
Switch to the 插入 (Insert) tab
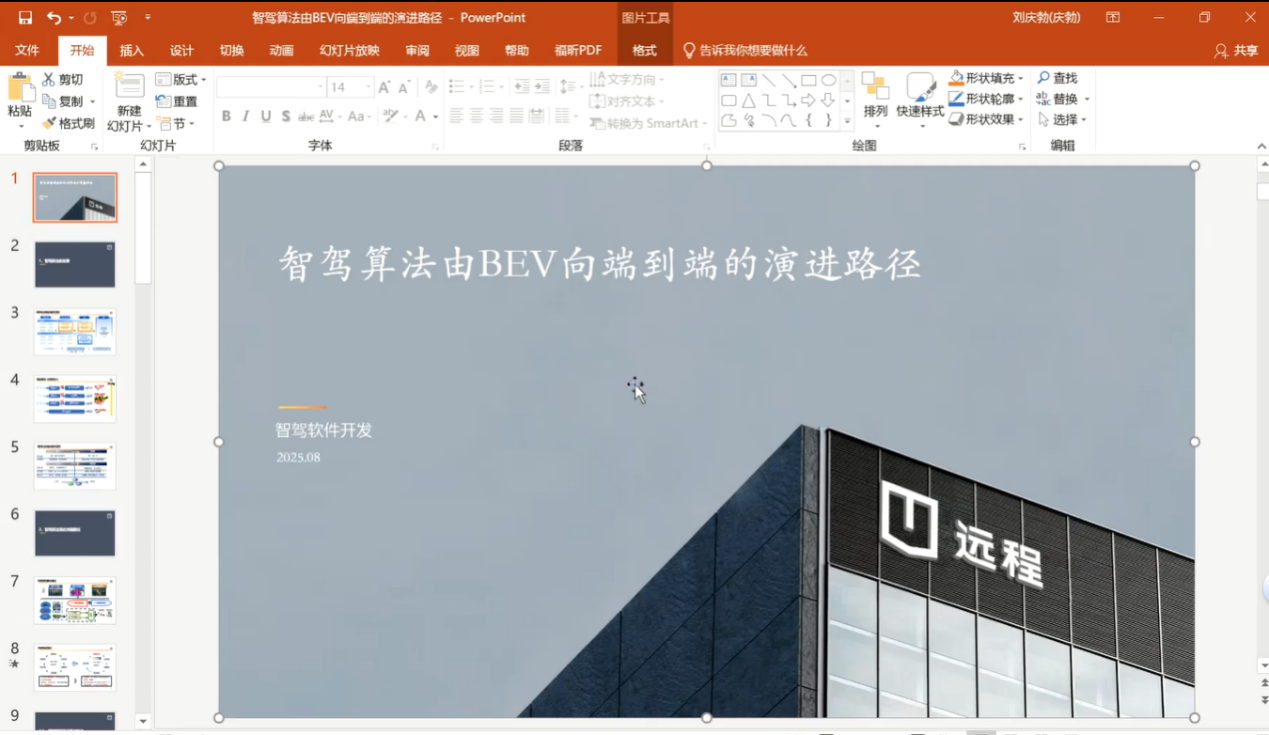(131, 51)
